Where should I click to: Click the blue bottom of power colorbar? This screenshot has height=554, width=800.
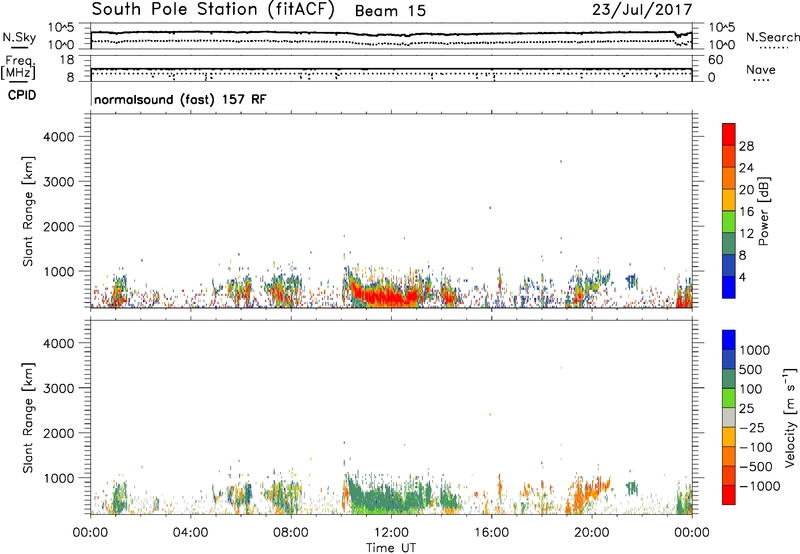pyautogui.click(x=729, y=287)
